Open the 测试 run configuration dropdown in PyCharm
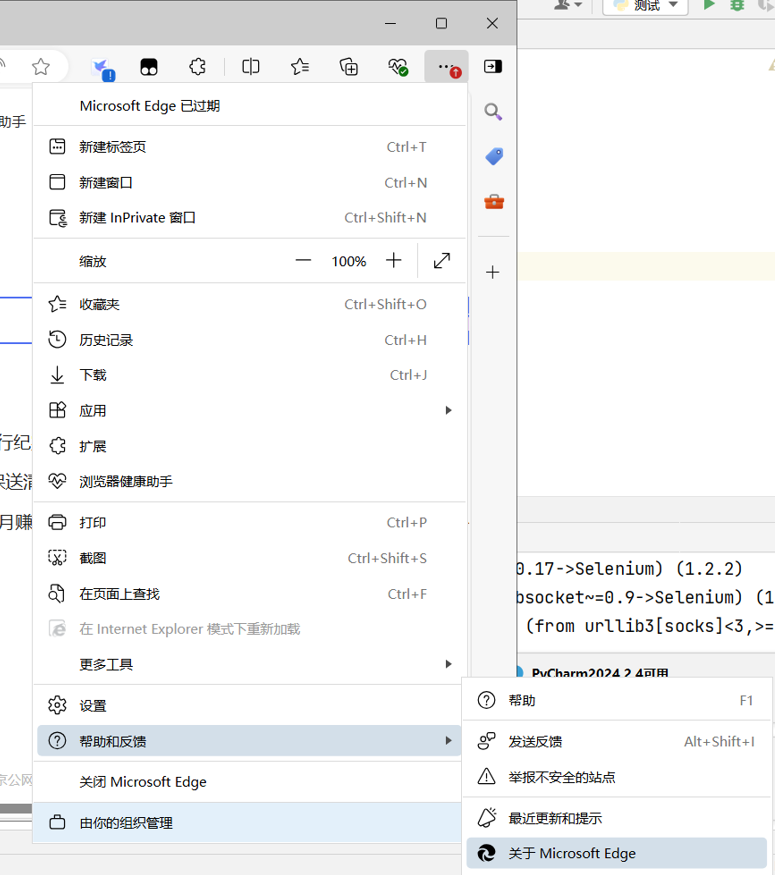This screenshot has height=875, width=775. [x=646, y=6]
